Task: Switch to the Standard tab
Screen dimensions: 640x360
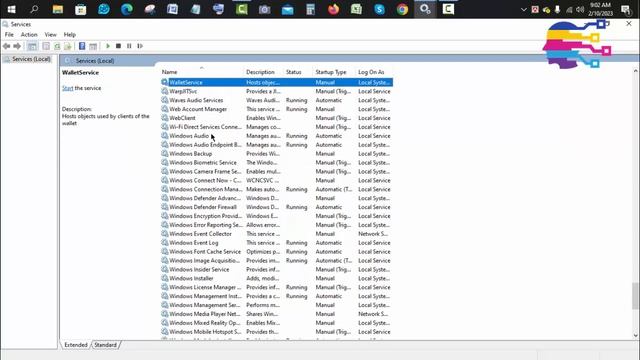Action: [105, 345]
